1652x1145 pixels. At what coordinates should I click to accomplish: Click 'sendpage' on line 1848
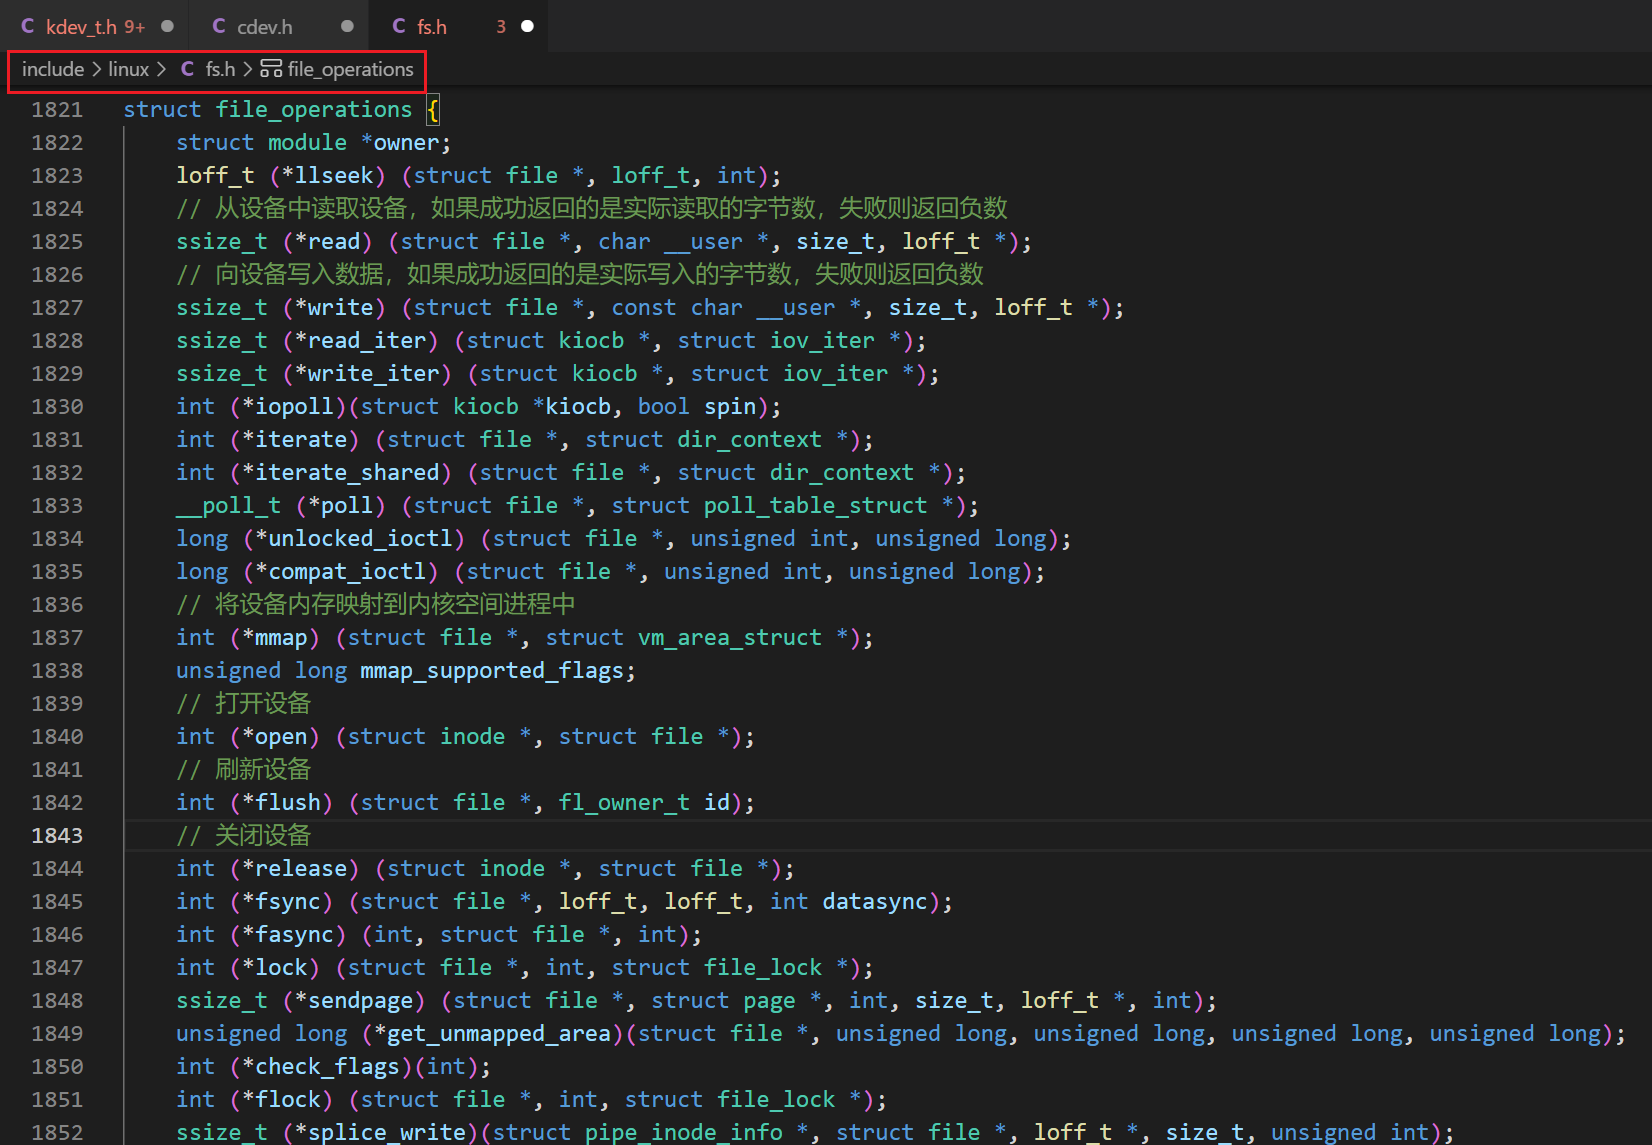[360, 1001]
